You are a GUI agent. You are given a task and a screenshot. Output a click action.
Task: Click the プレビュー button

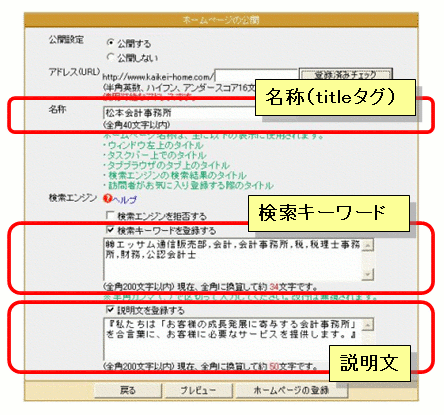198,390
